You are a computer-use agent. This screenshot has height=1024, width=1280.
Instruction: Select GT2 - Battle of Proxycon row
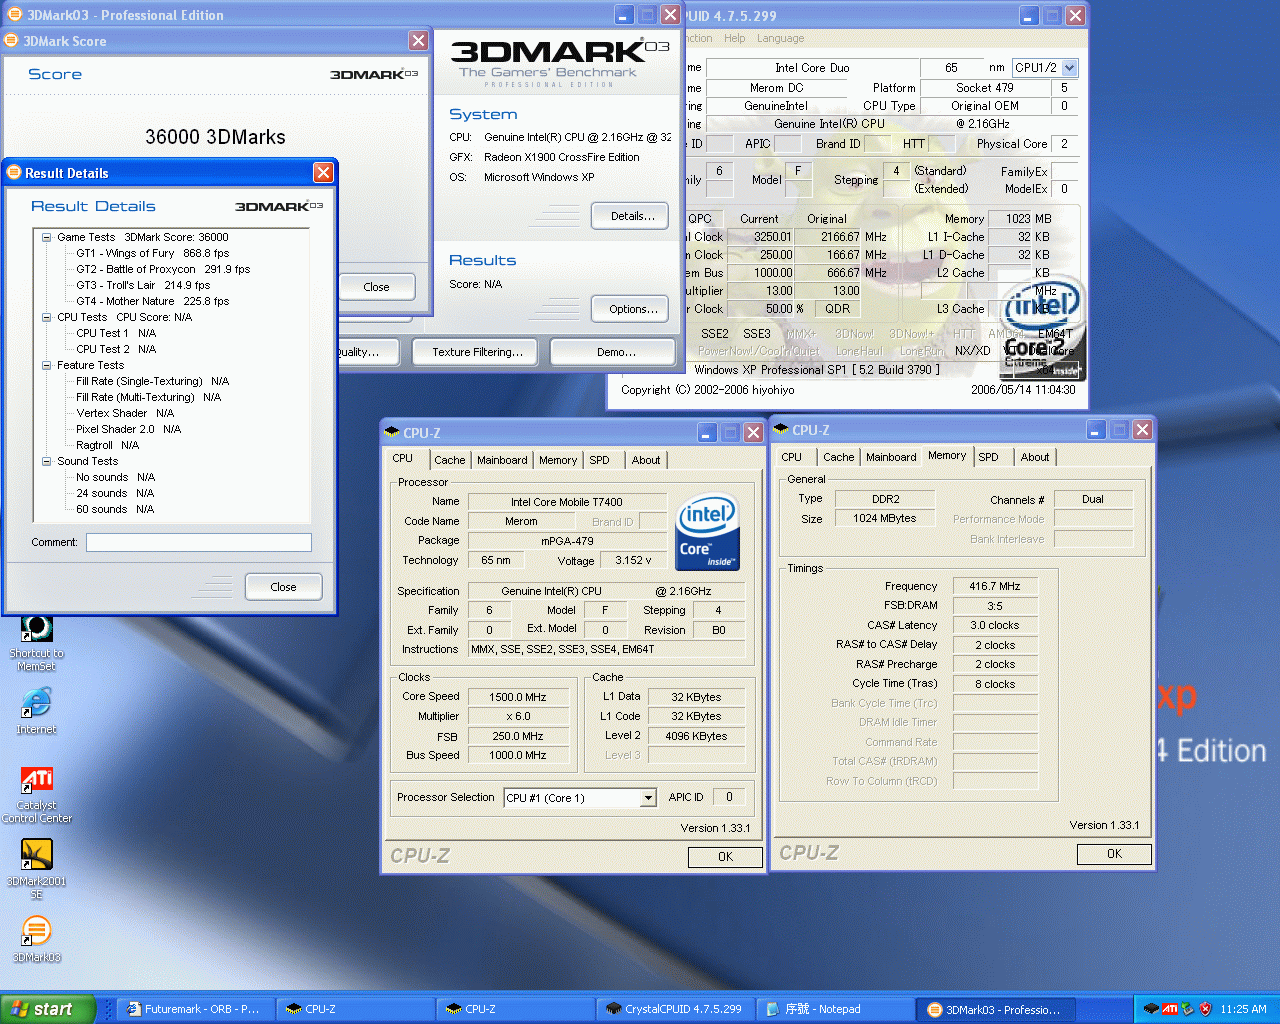click(163, 269)
